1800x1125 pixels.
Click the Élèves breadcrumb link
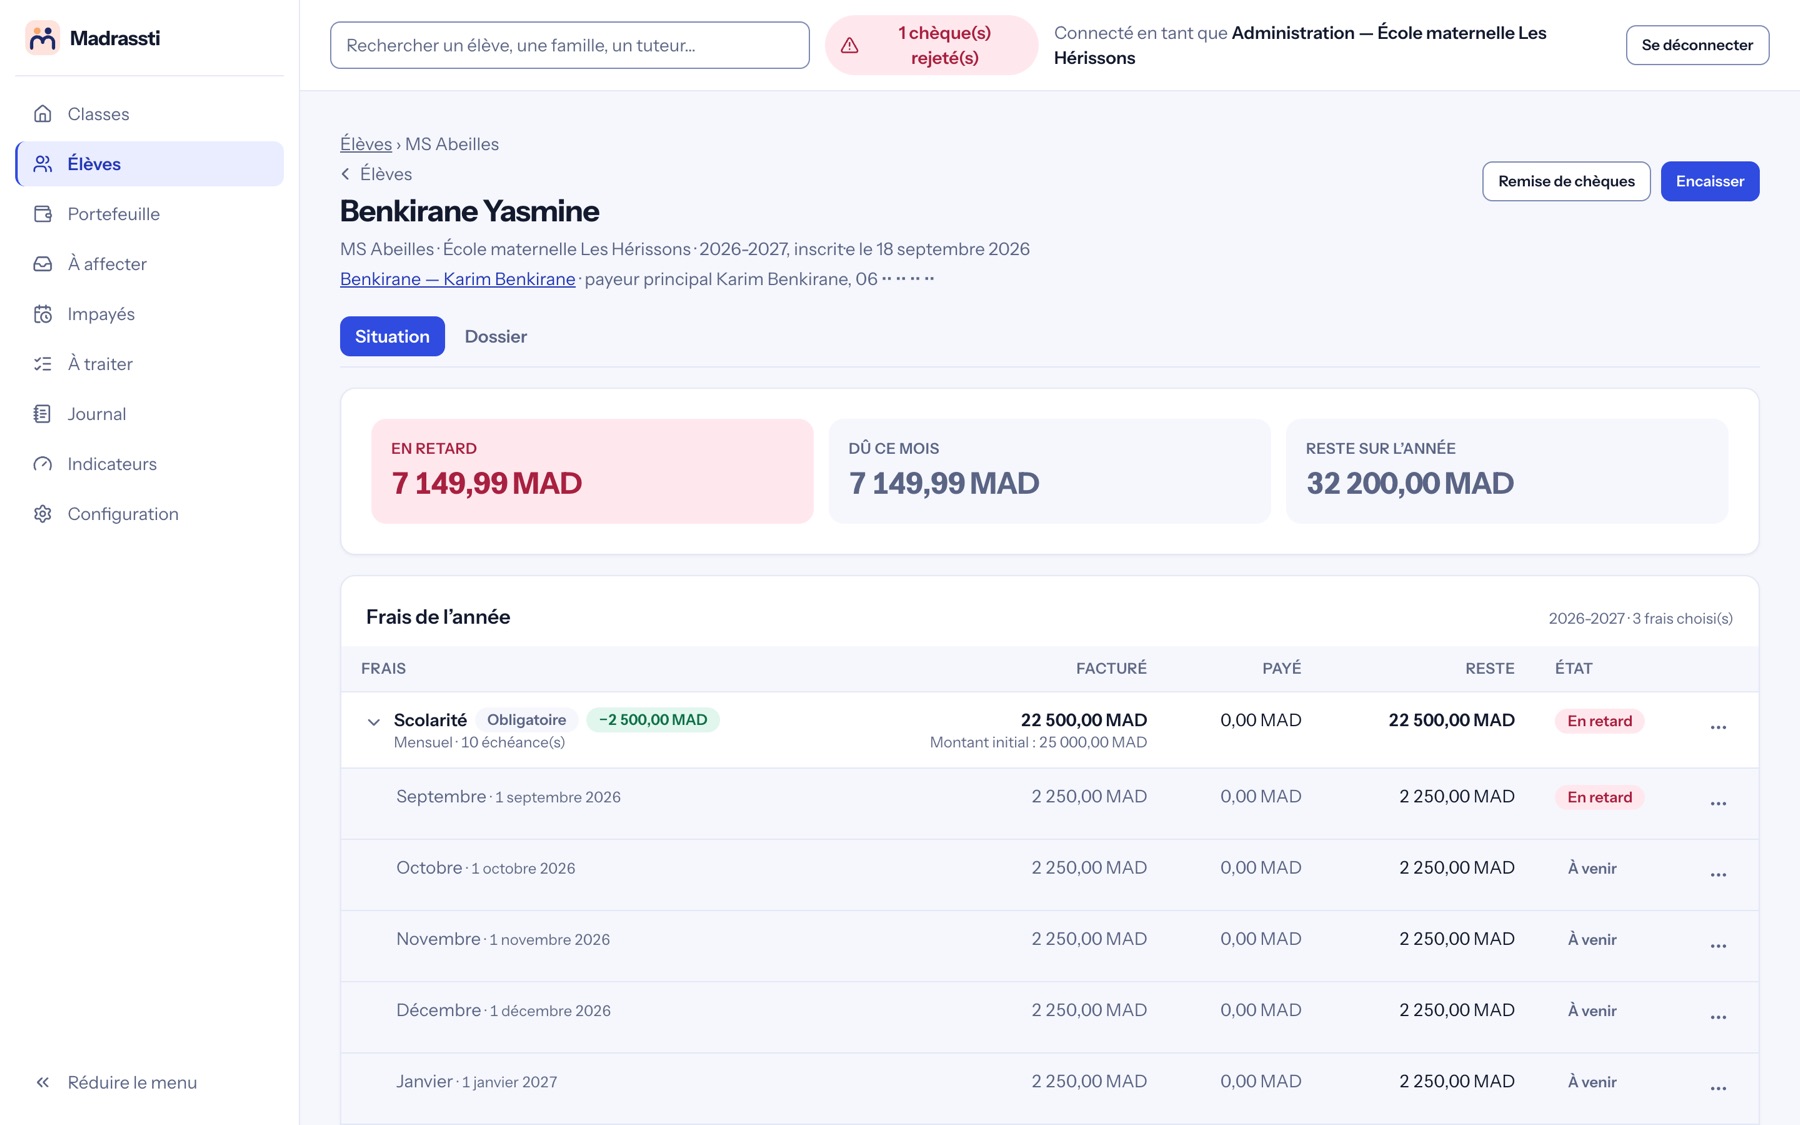(366, 144)
